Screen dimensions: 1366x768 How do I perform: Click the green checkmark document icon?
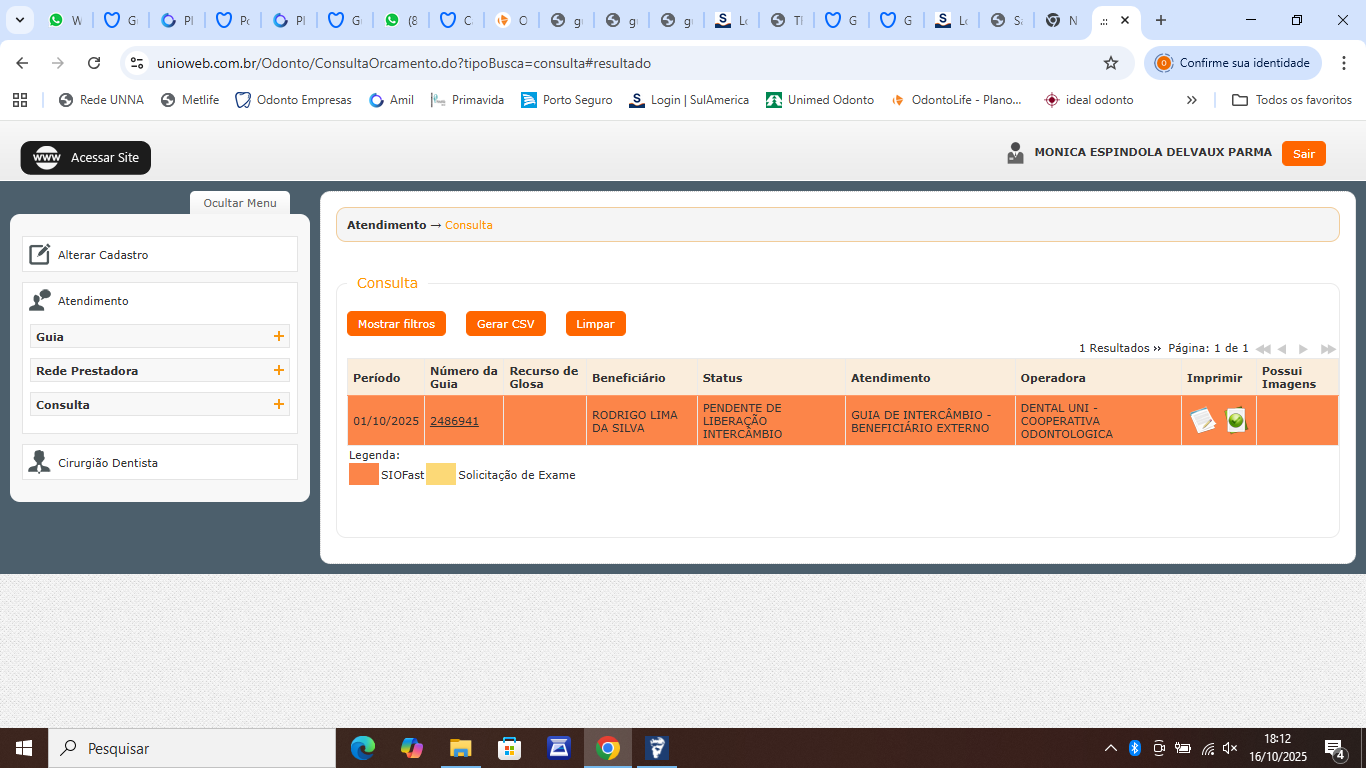(x=1236, y=421)
